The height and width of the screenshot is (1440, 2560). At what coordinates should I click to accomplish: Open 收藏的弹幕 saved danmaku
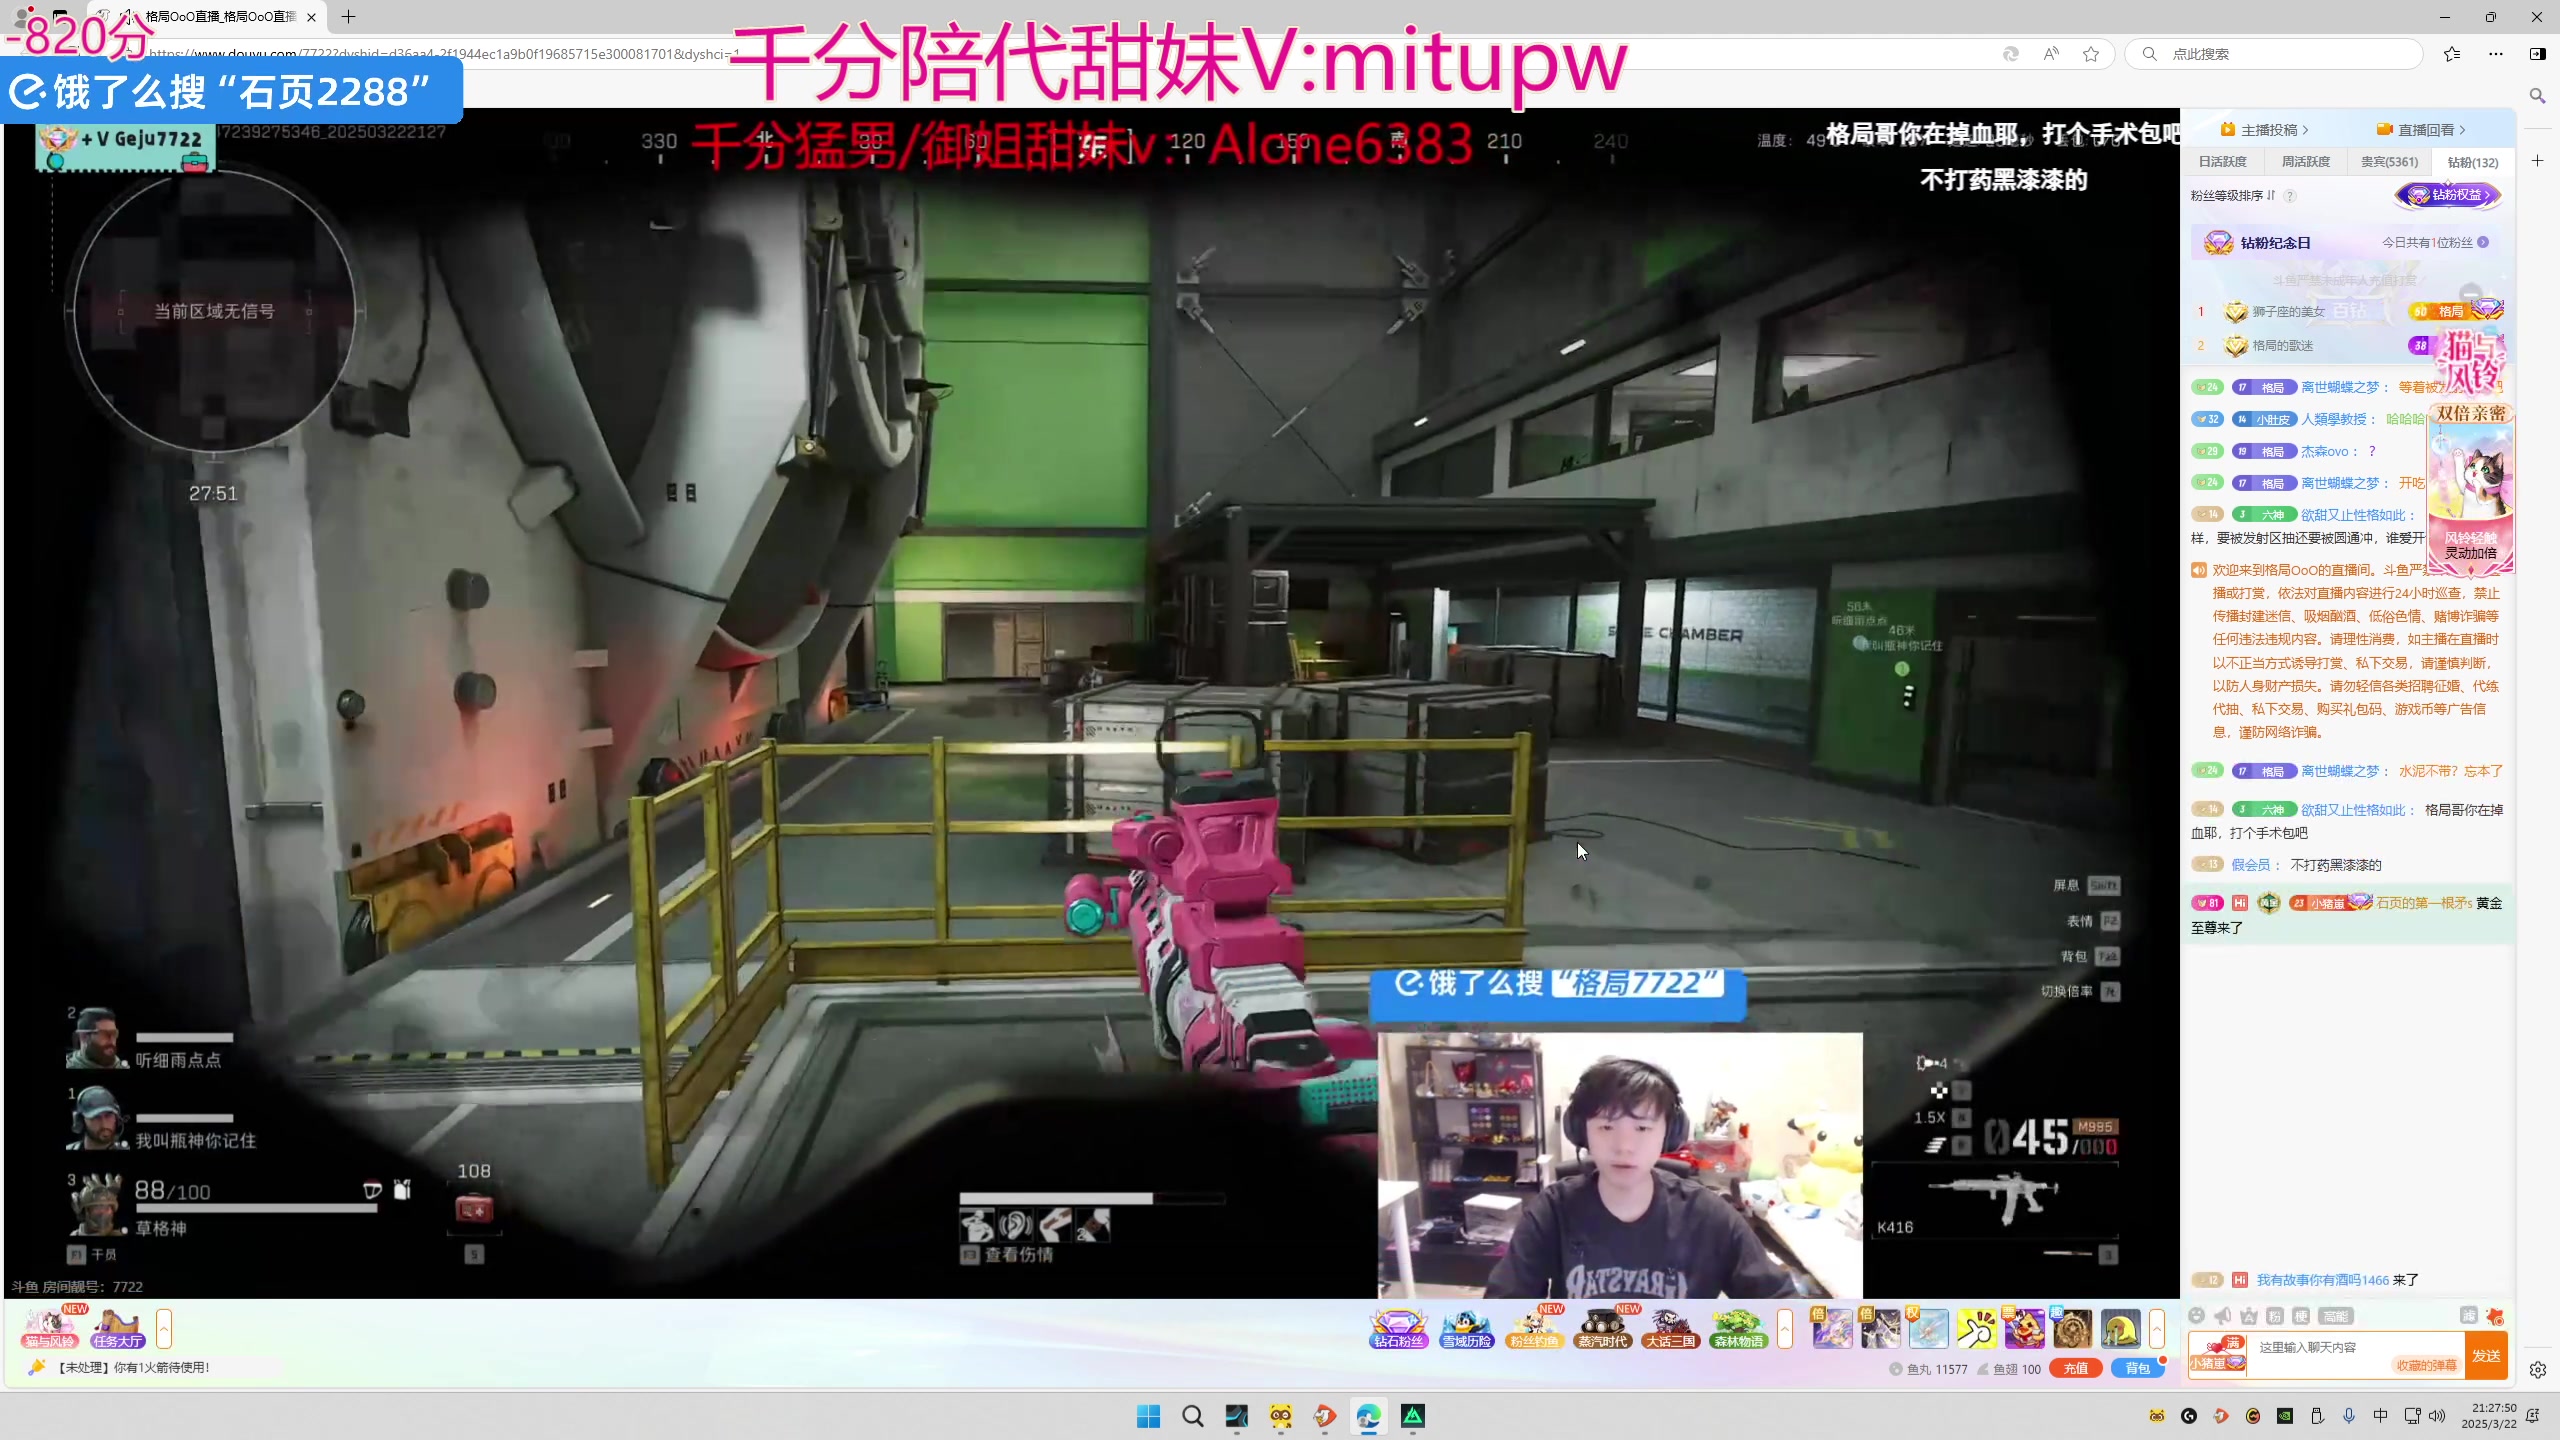click(2426, 1366)
